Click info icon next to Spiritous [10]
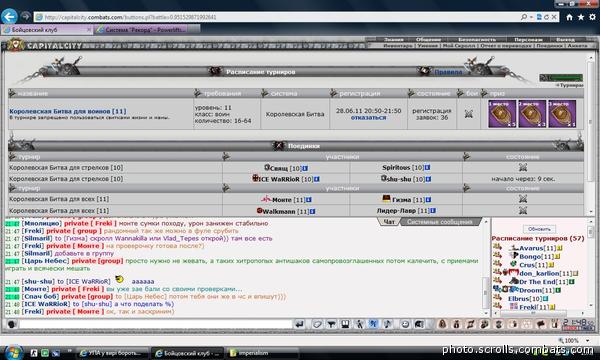Image resolution: width=600 pixels, height=360 pixels. pos(427,168)
